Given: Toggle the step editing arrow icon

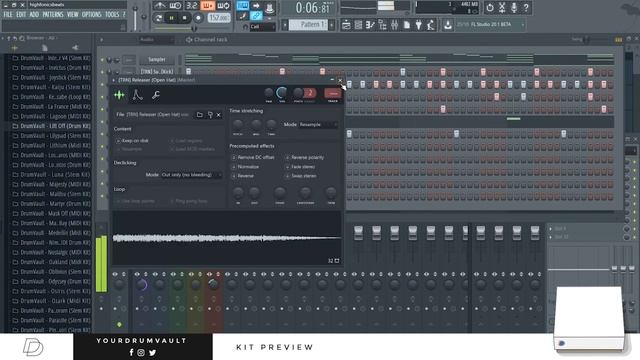Looking at the screenshot, I should (256, 5).
